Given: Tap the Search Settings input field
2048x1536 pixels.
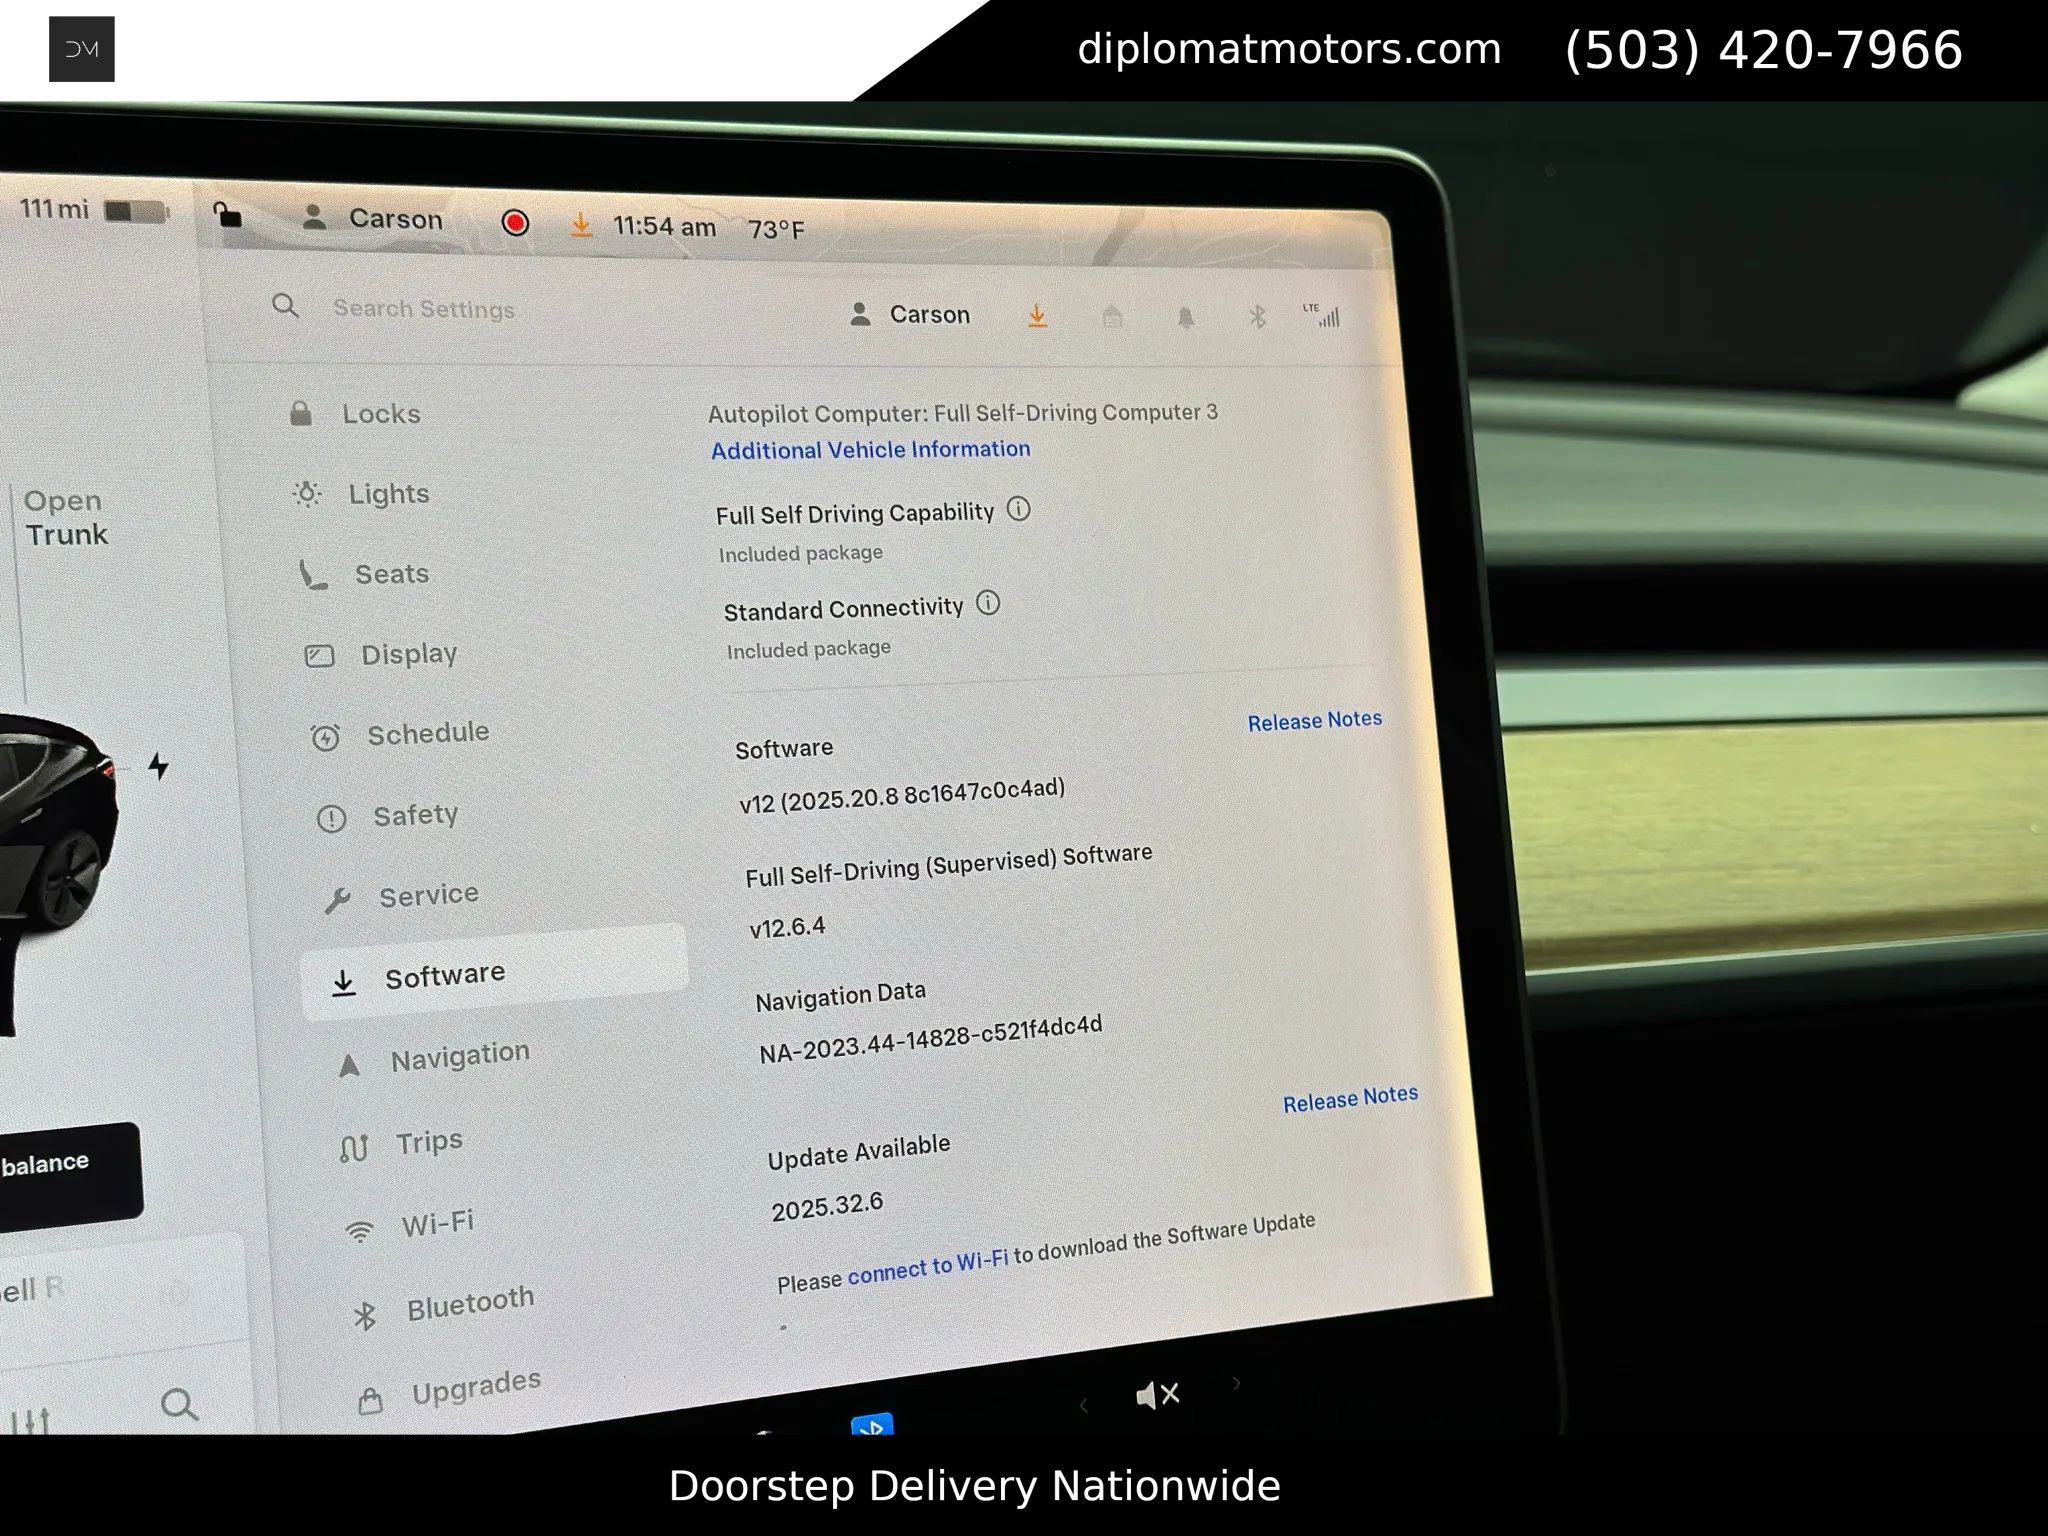Looking at the screenshot, I should [x=423, y=309].
